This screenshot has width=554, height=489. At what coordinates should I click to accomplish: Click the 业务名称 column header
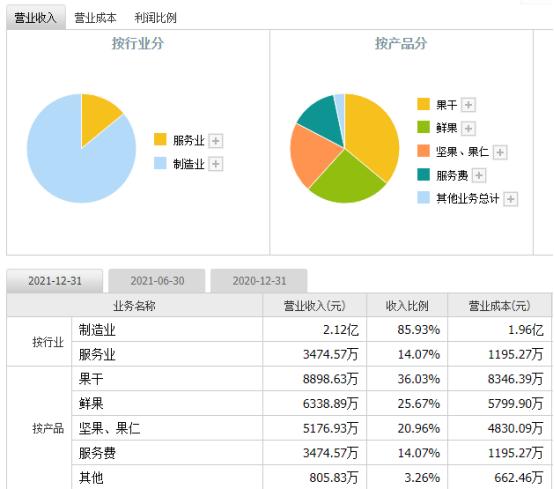click(135, 306)
